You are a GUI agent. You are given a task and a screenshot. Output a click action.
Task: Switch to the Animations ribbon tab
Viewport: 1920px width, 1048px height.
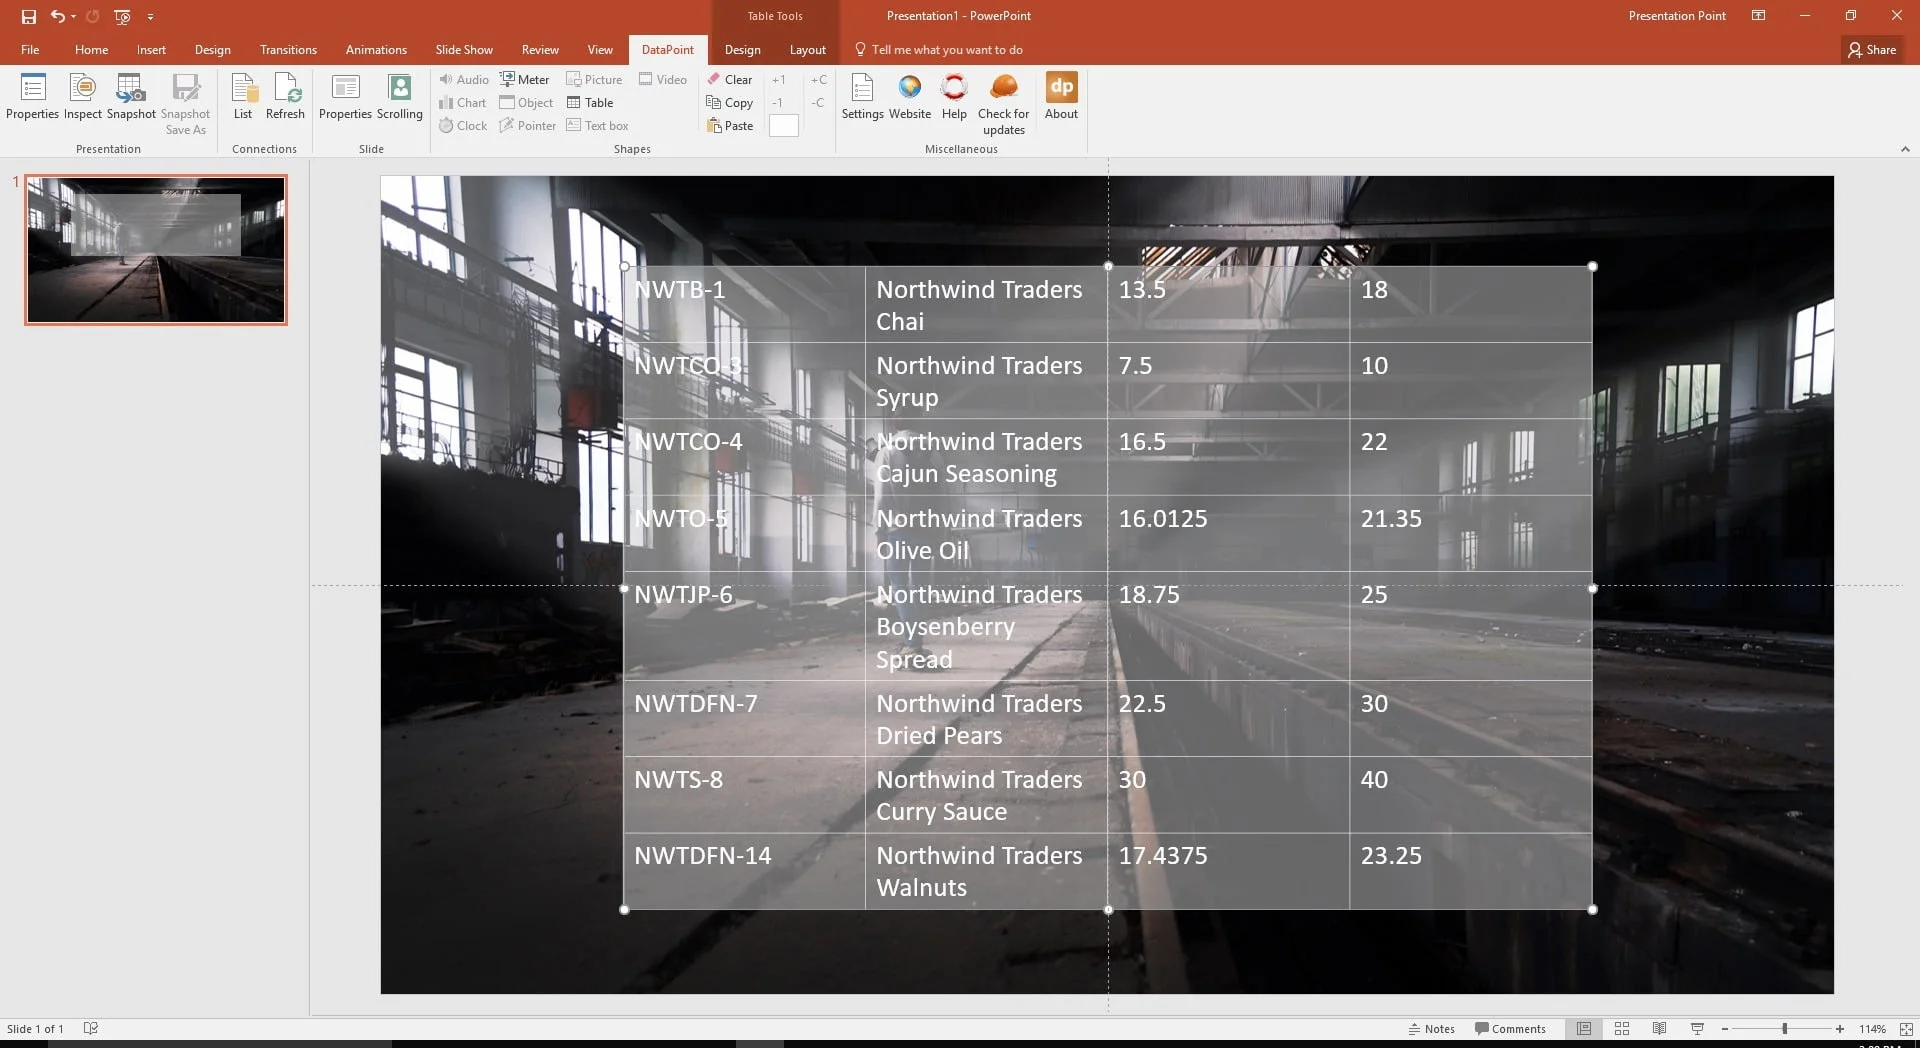376,49
